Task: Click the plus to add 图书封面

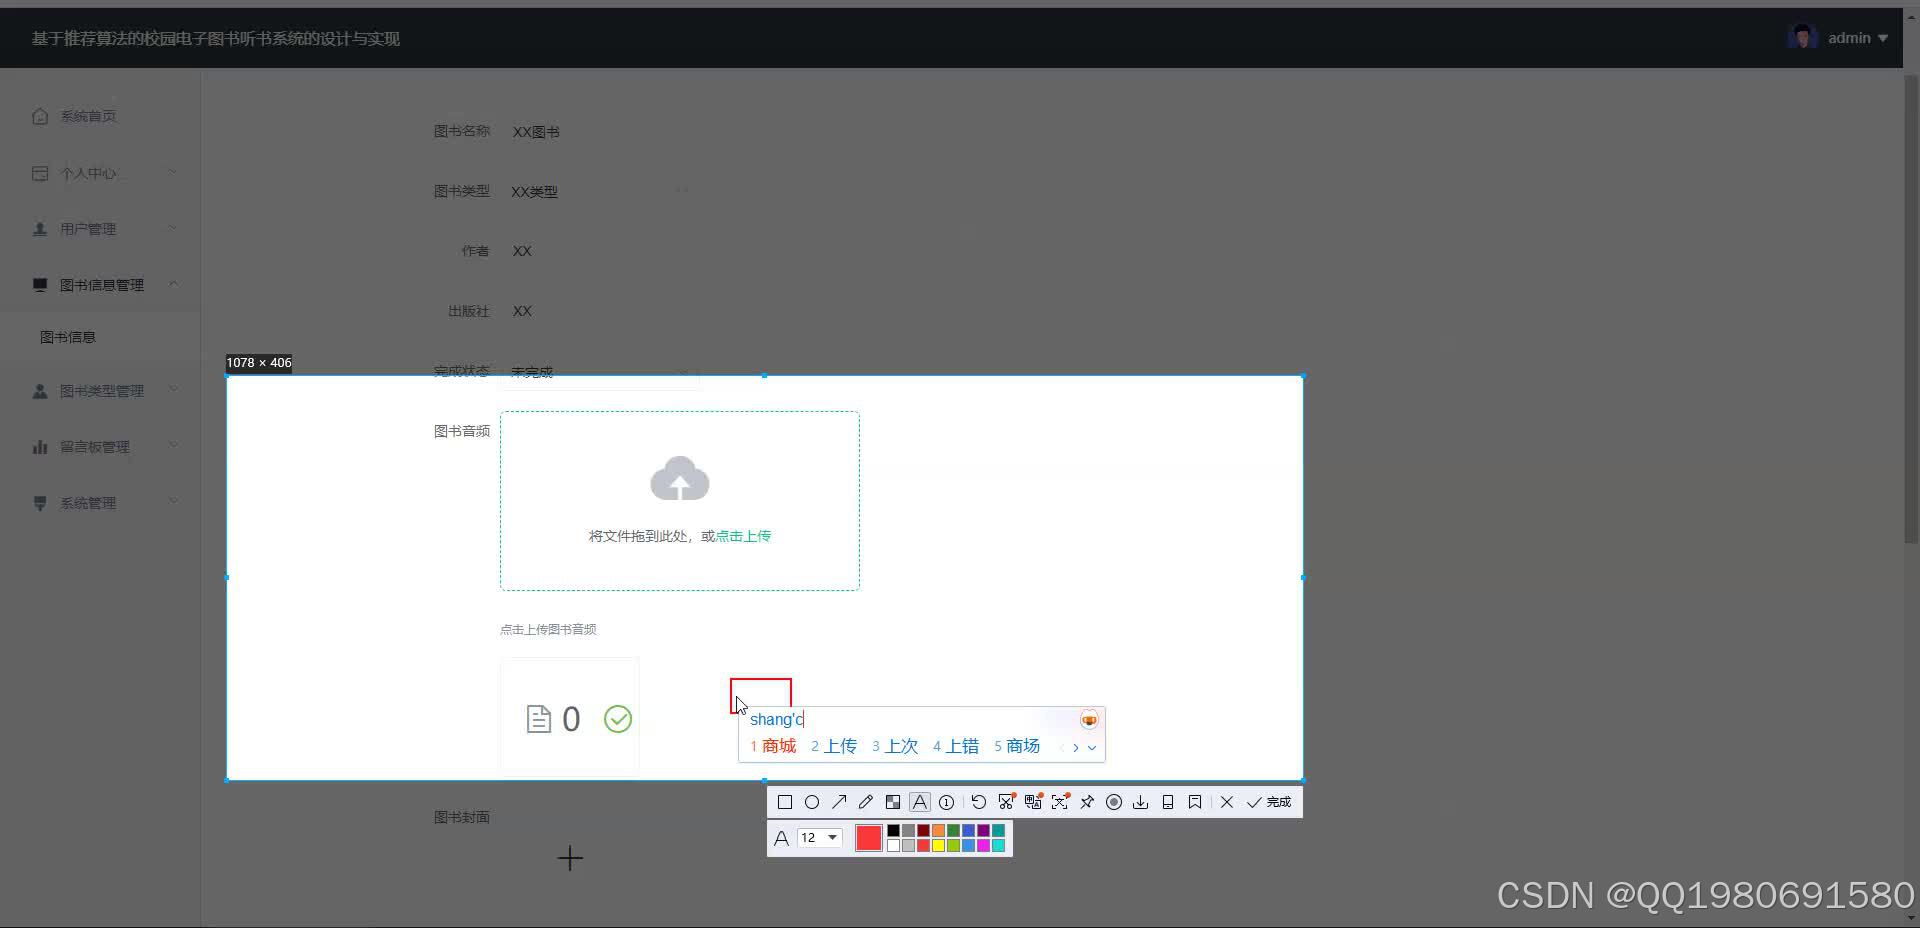Action: click(x=570, y=858)
